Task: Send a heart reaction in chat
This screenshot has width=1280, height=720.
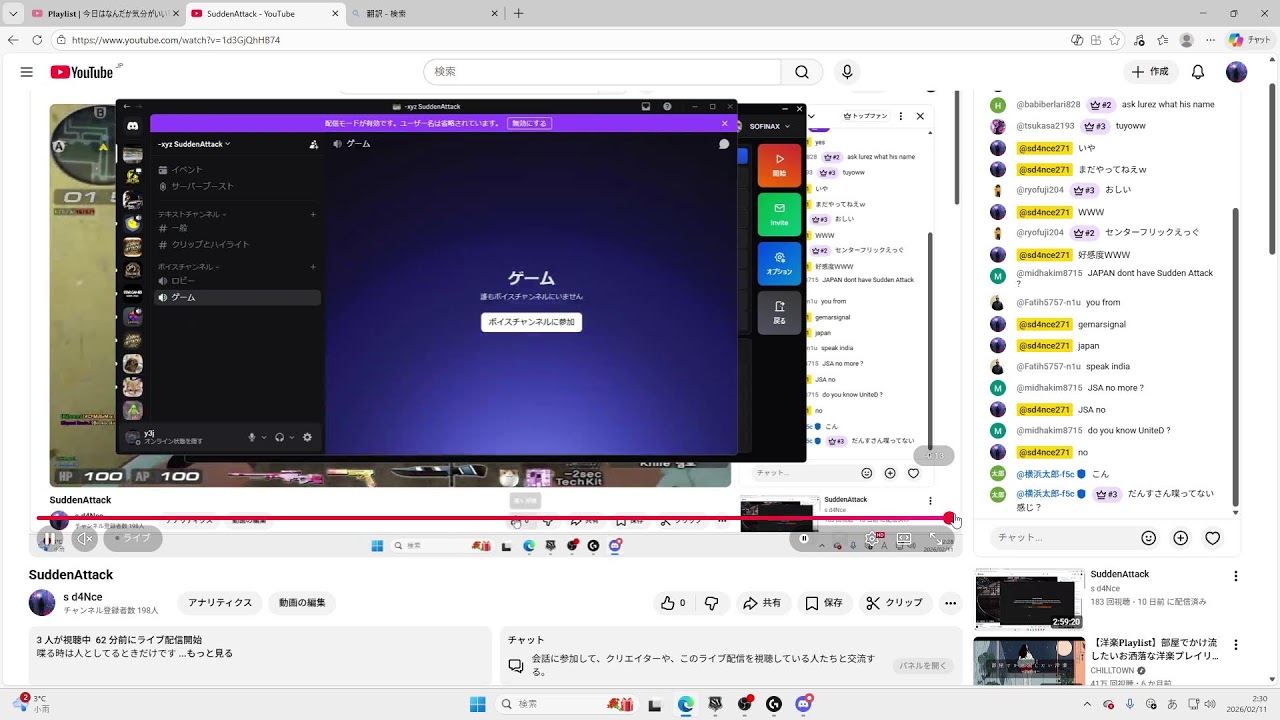Action: (x=1213, y=538)
